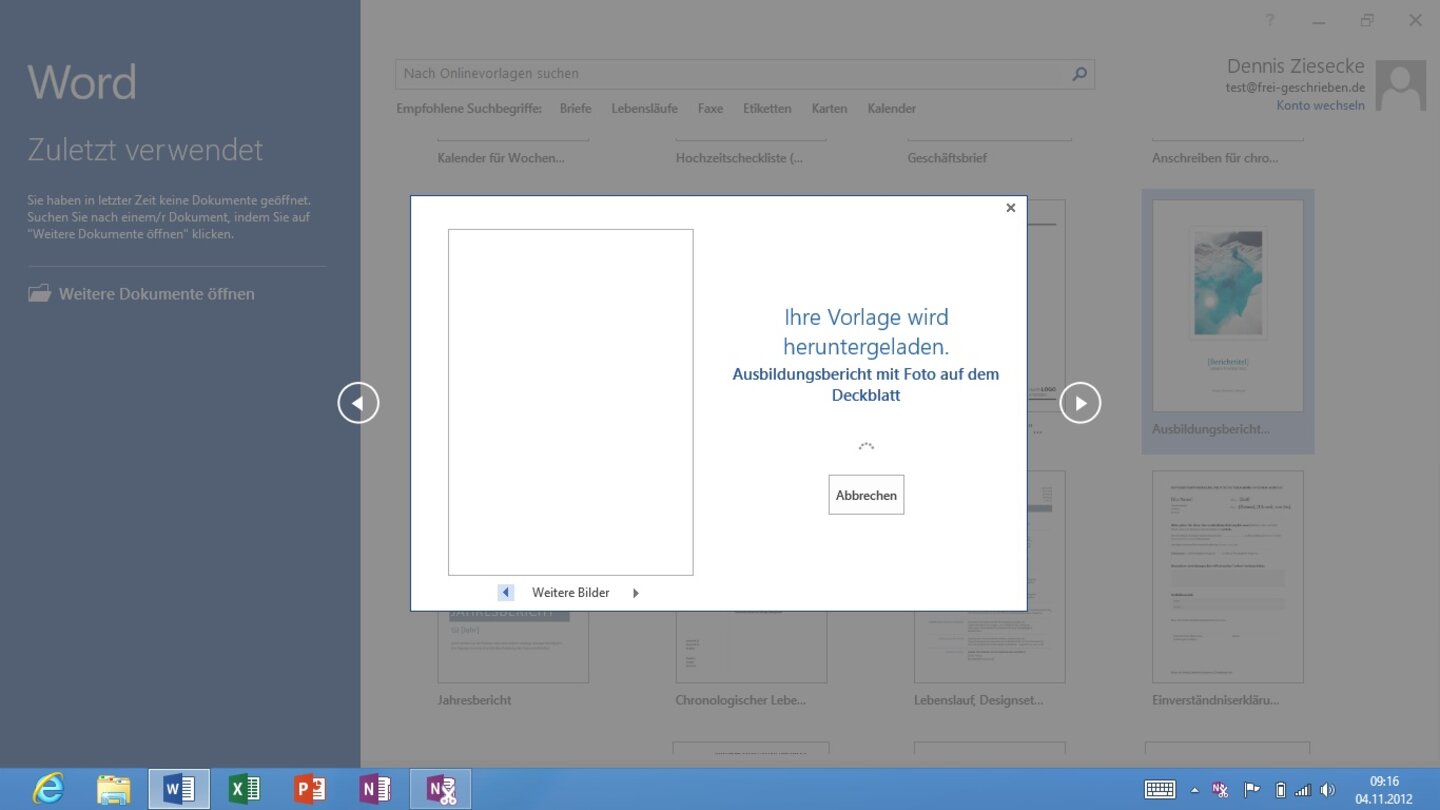This screenshot has height=810, width=1440.
Task: Click the OneNote tray icon
Action: 1221,790
